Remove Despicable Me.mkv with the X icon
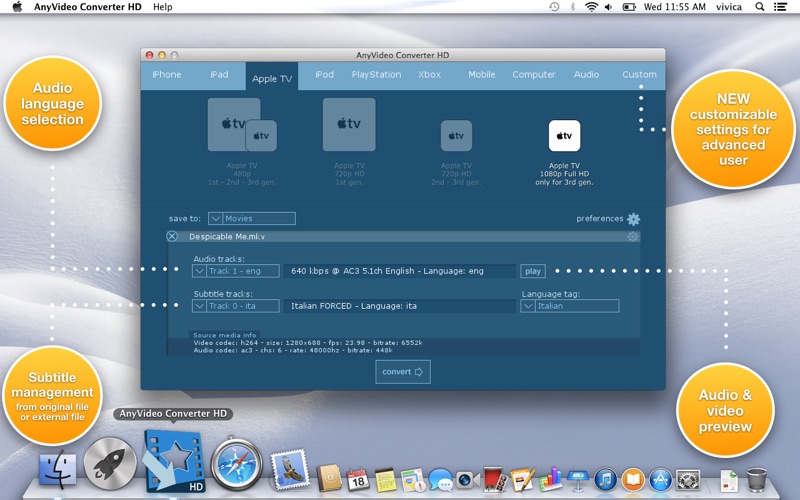Viewport: 800px width, 500px height. (172, 236)
